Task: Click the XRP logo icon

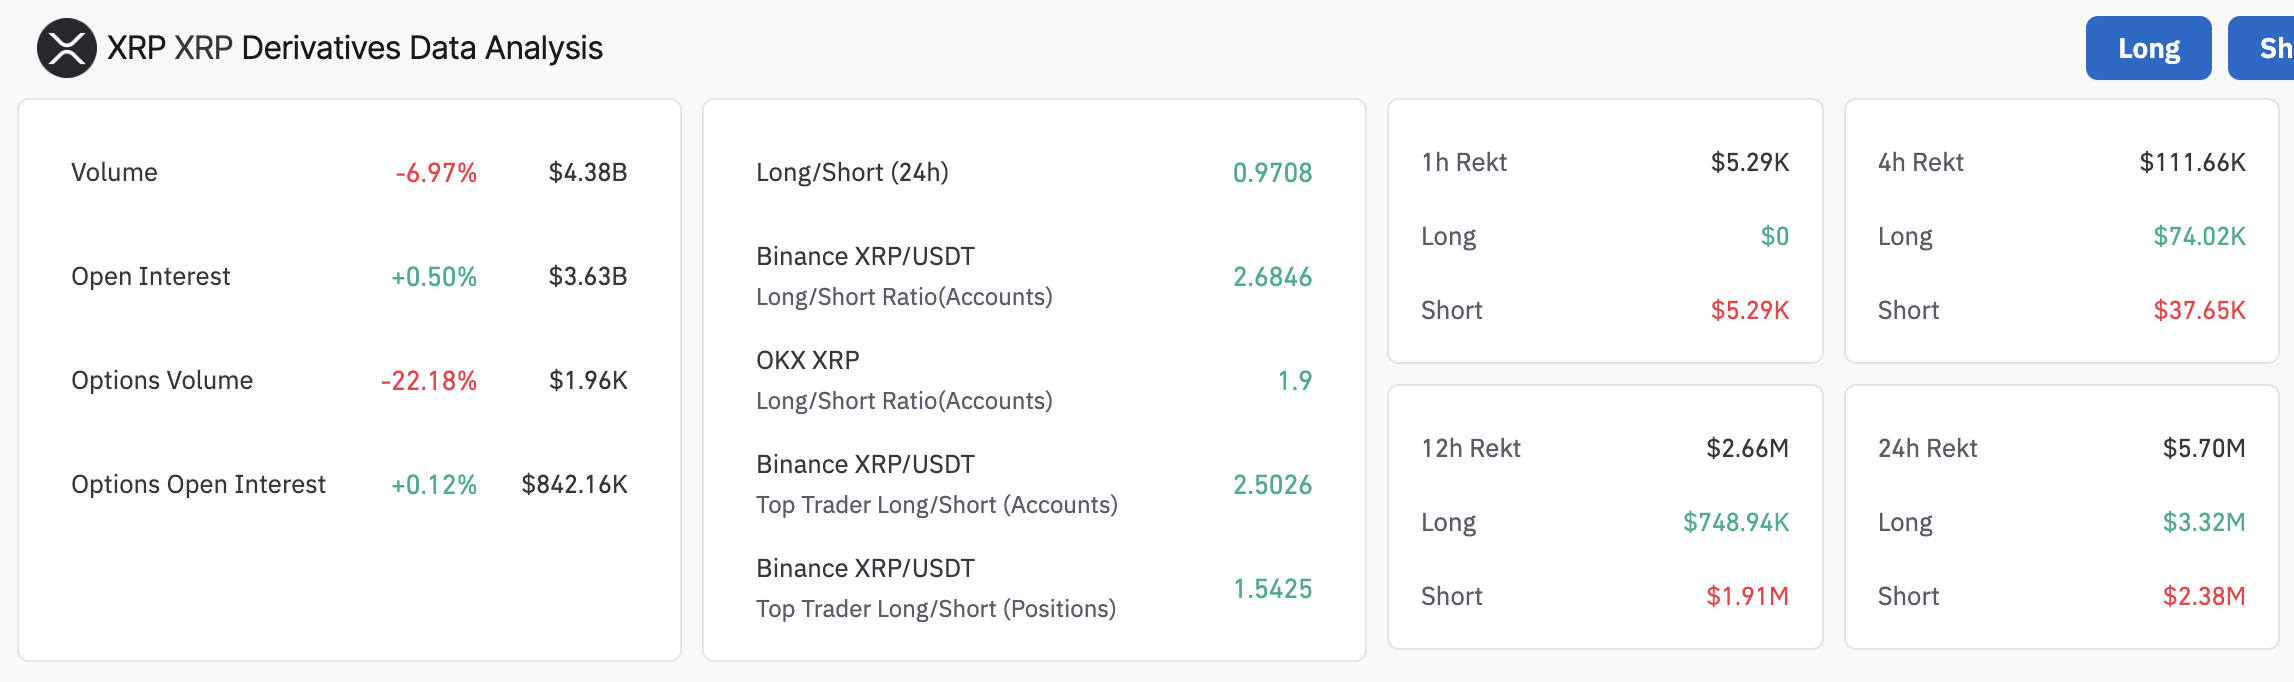Action: [67, 48]
